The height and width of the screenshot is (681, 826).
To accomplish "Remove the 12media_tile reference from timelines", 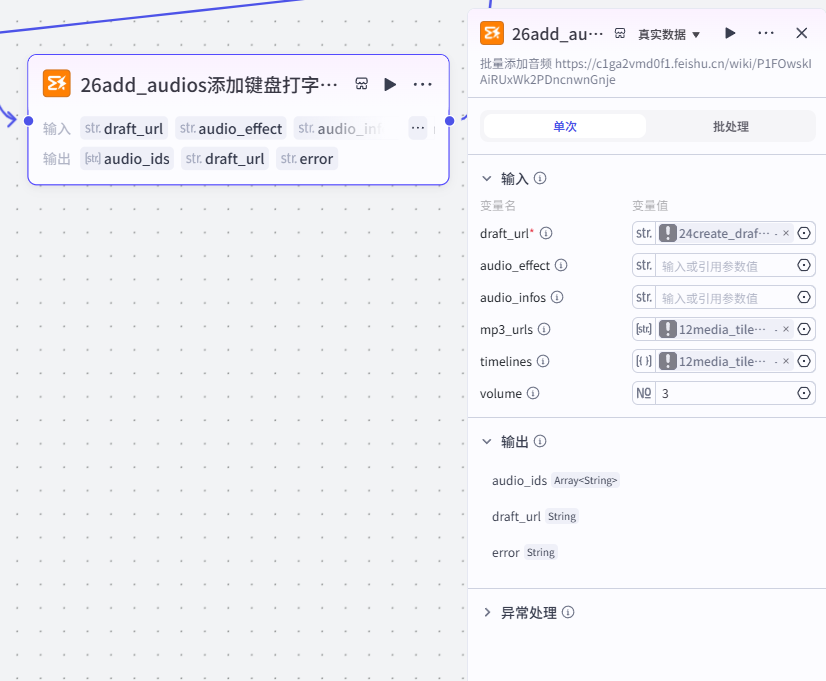I will pos(786,361).
